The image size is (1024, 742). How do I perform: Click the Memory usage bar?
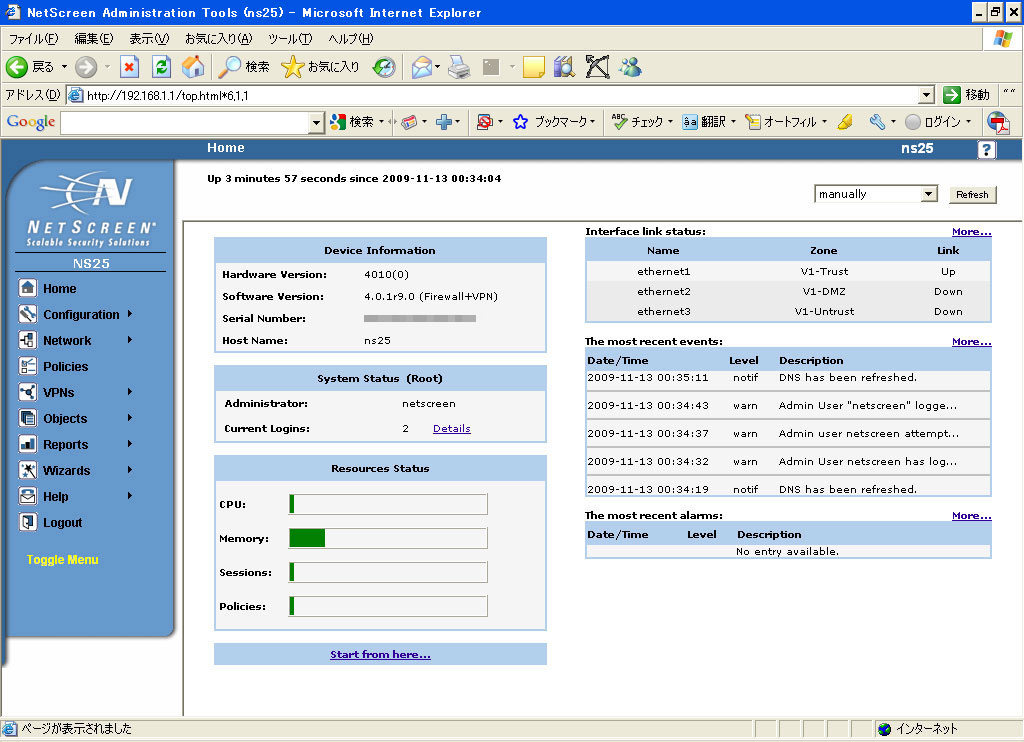click(388, 538)
